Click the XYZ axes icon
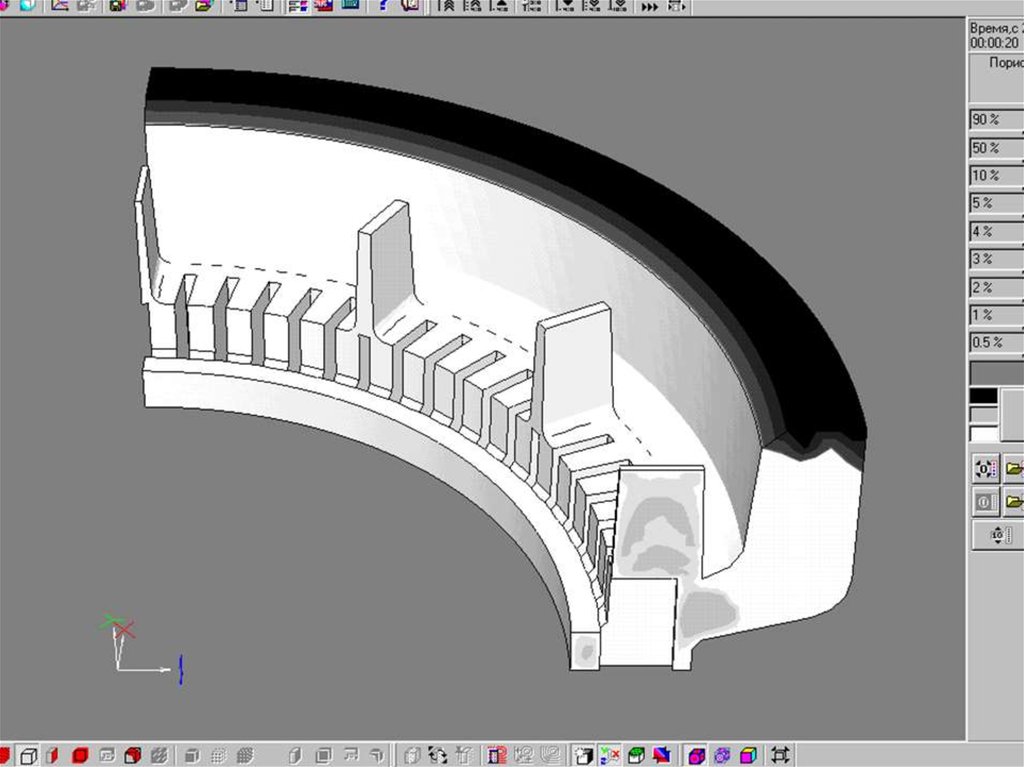The height and width of the screenshot is (767, 1024). point(608,755)
